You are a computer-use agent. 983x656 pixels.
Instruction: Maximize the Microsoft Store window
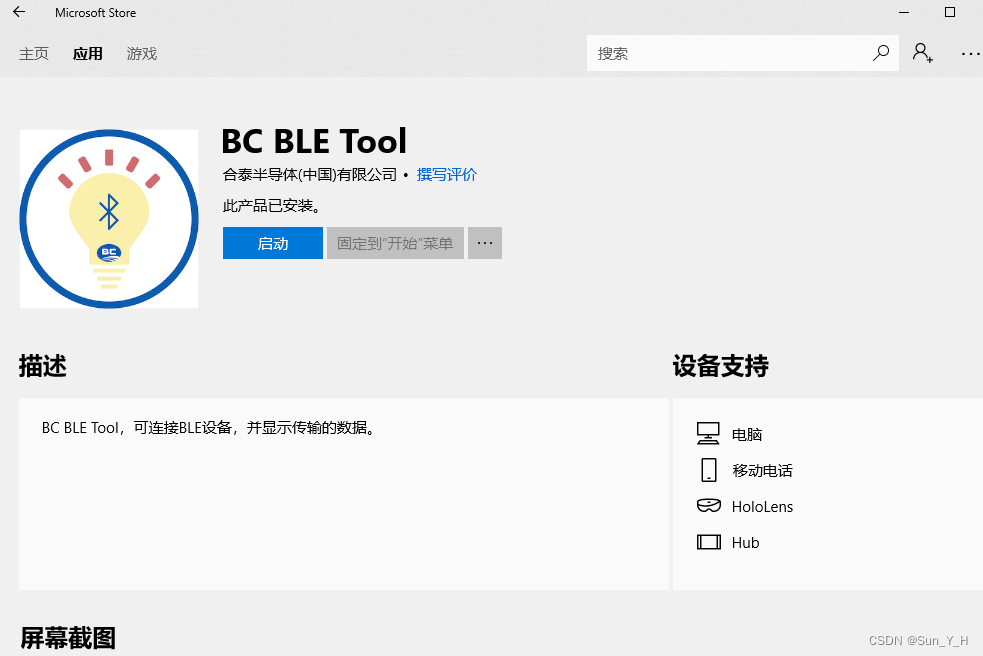pyautogui.click(x=950, y=12)
